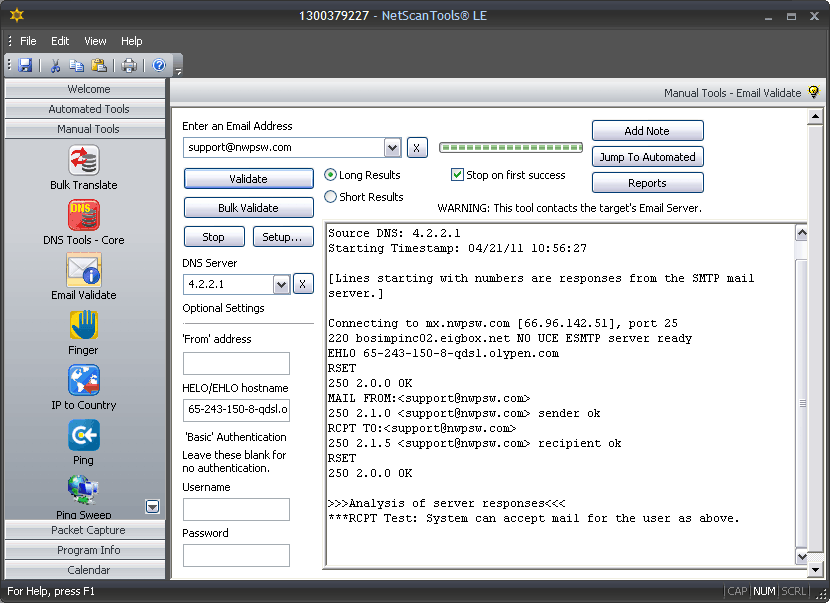Click the SCRL status bar indicator
This screenshot has height=603, width=830.
[x=793, y=591]
